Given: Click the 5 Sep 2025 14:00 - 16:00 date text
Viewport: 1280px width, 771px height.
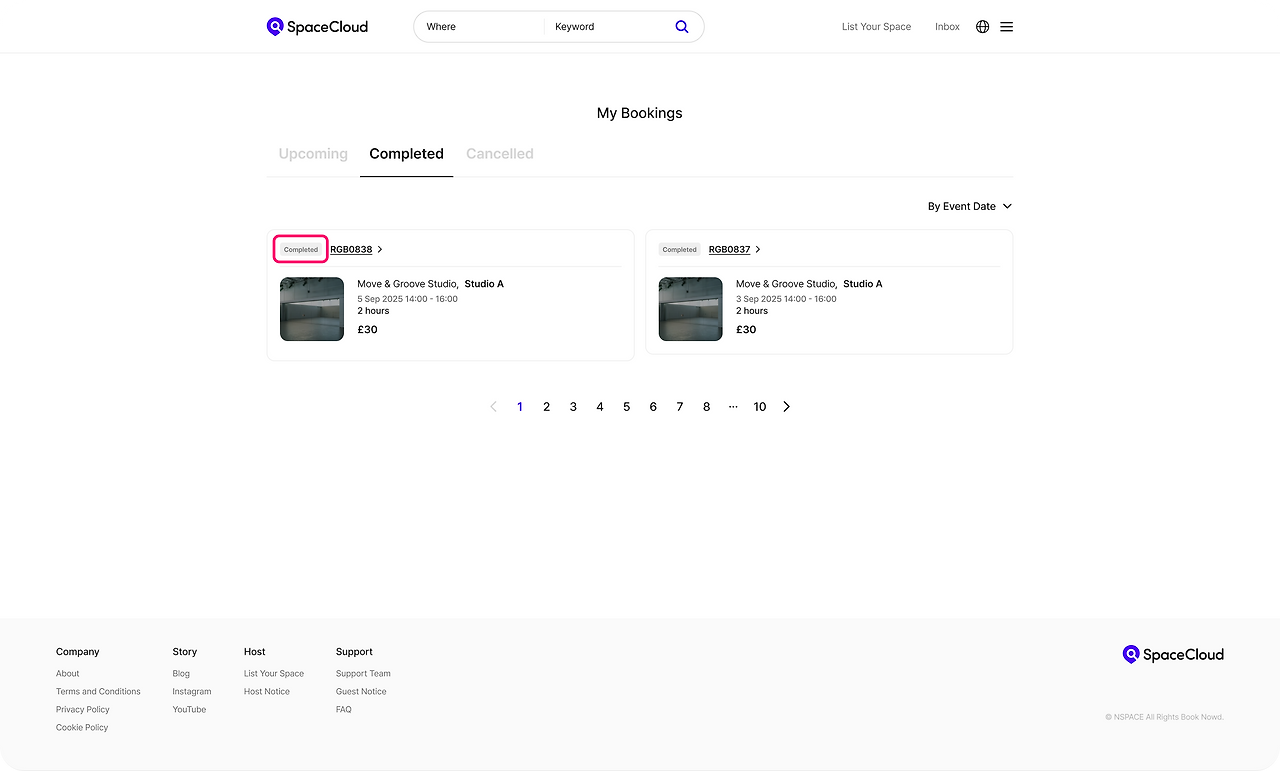Looking at the screenshot, I should (407, 299).
